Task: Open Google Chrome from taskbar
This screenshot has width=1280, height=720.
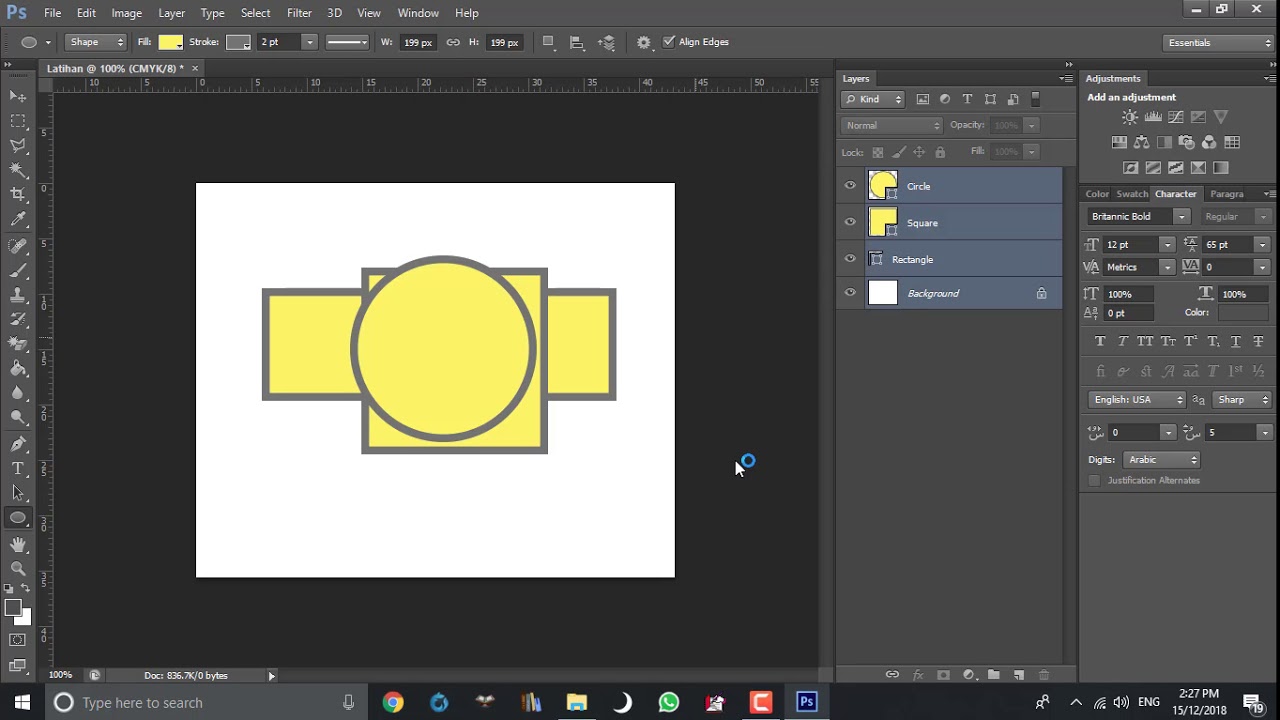Action: [392, 702]
